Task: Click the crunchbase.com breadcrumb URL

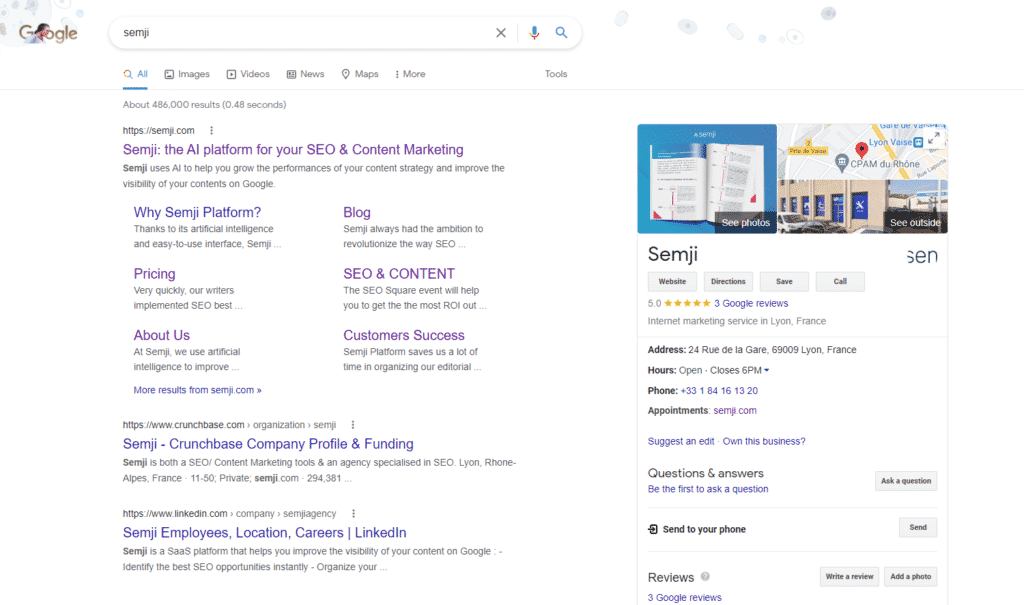Action: point(229,425)
